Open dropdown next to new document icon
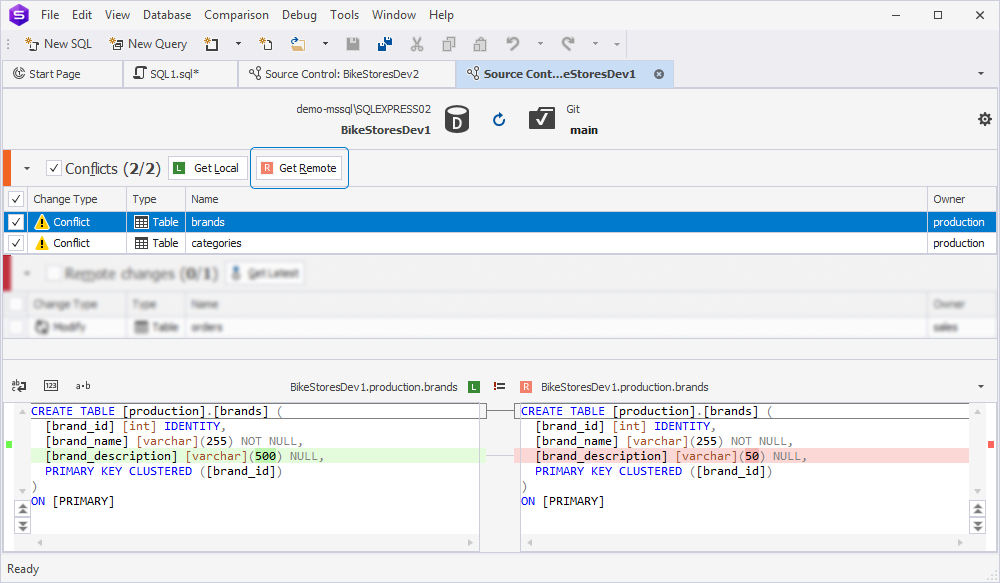Screen dimensions: 1000x583 239,44
